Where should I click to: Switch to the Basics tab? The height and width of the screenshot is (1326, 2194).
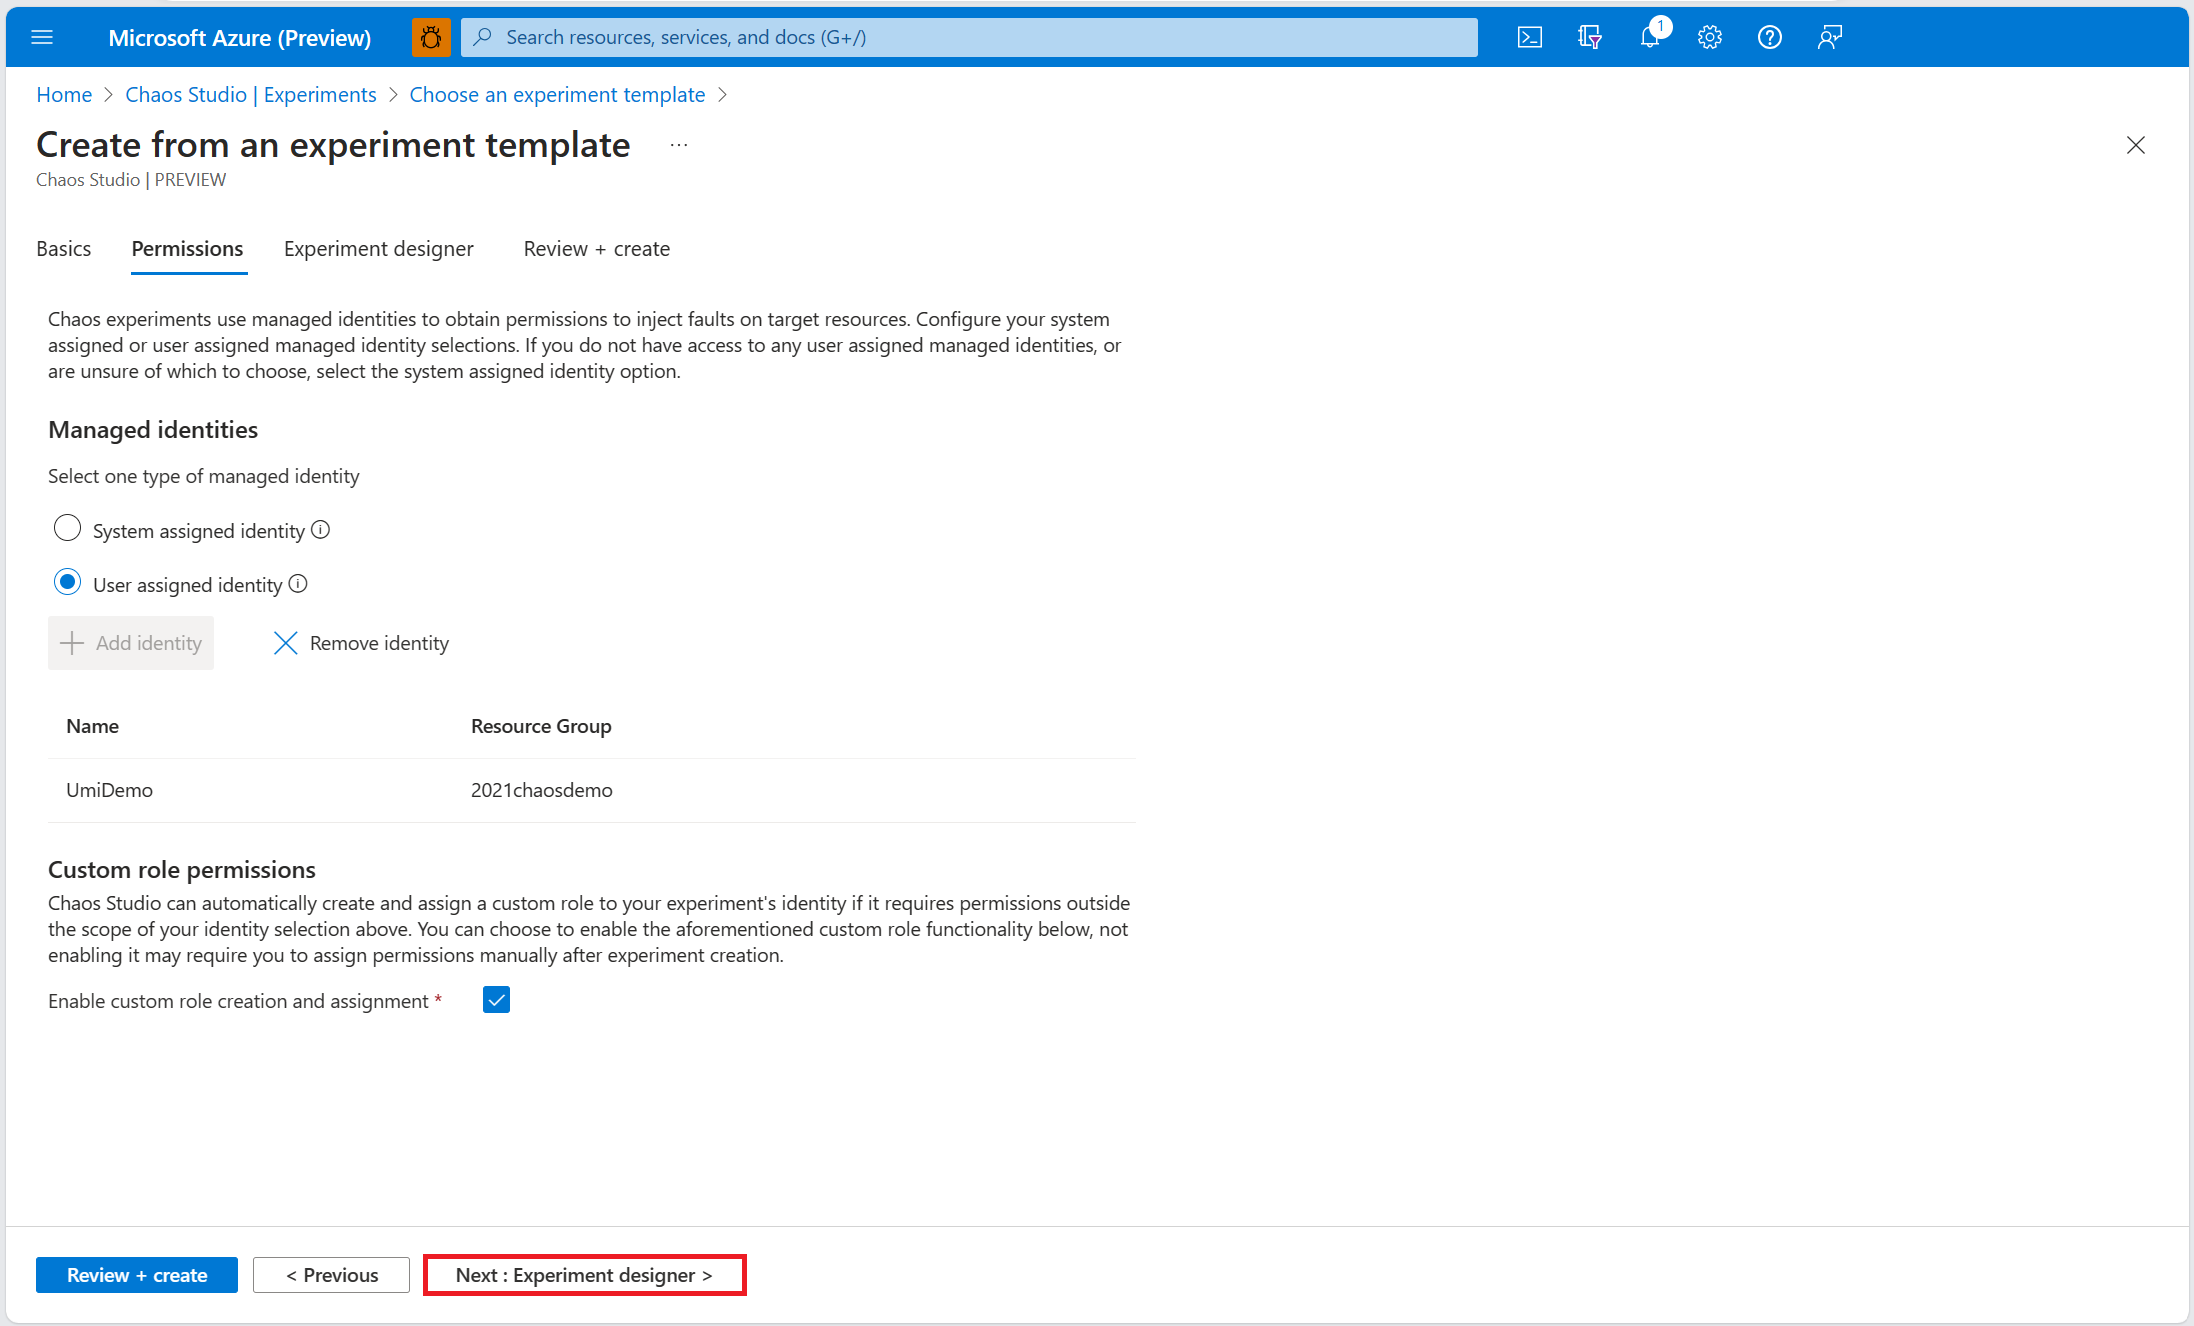63,248
